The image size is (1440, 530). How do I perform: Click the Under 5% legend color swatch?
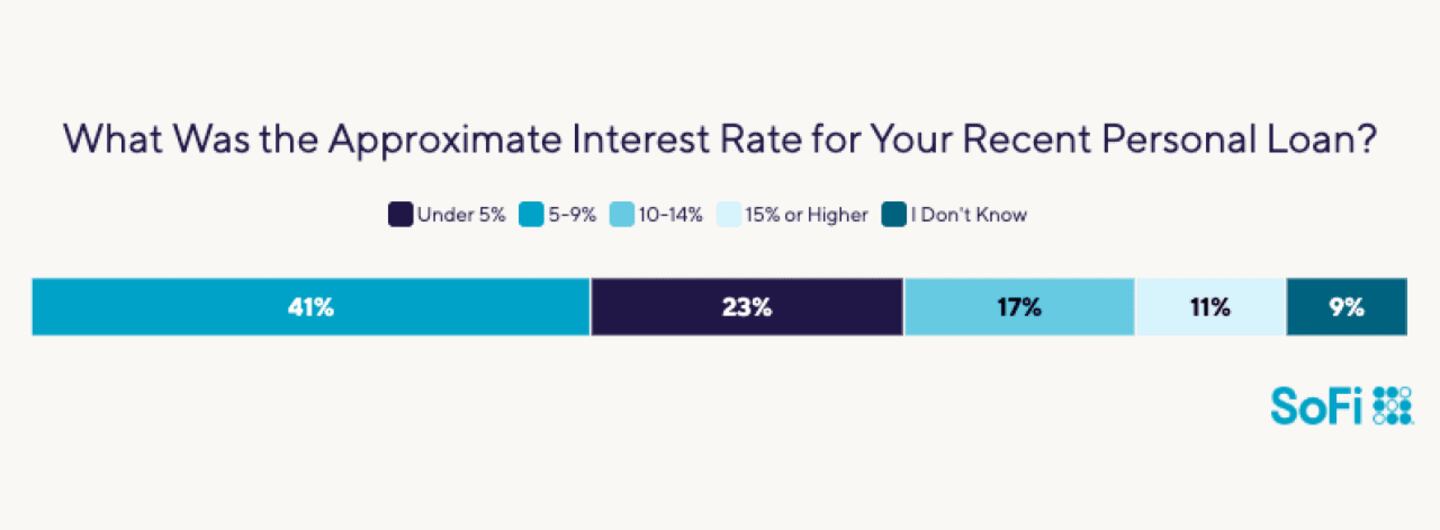[x=400, y=215]
